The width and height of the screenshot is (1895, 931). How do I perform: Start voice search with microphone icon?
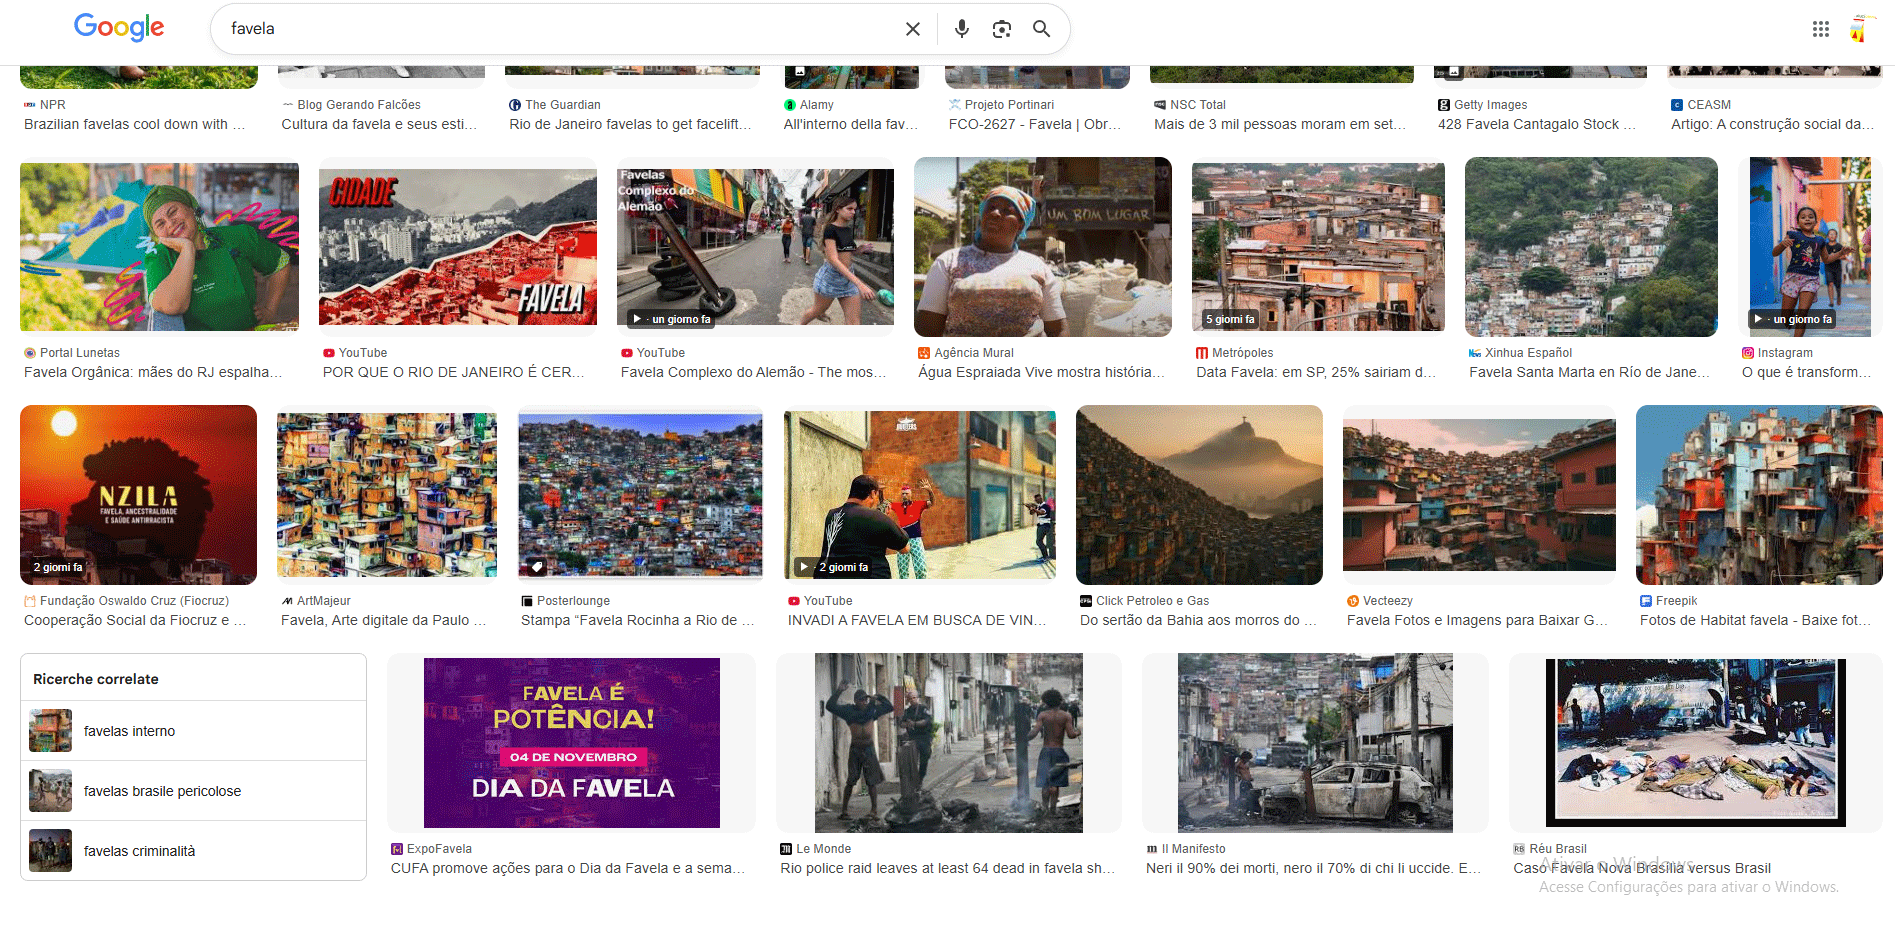pyautogui.click(x=961, y=29)
